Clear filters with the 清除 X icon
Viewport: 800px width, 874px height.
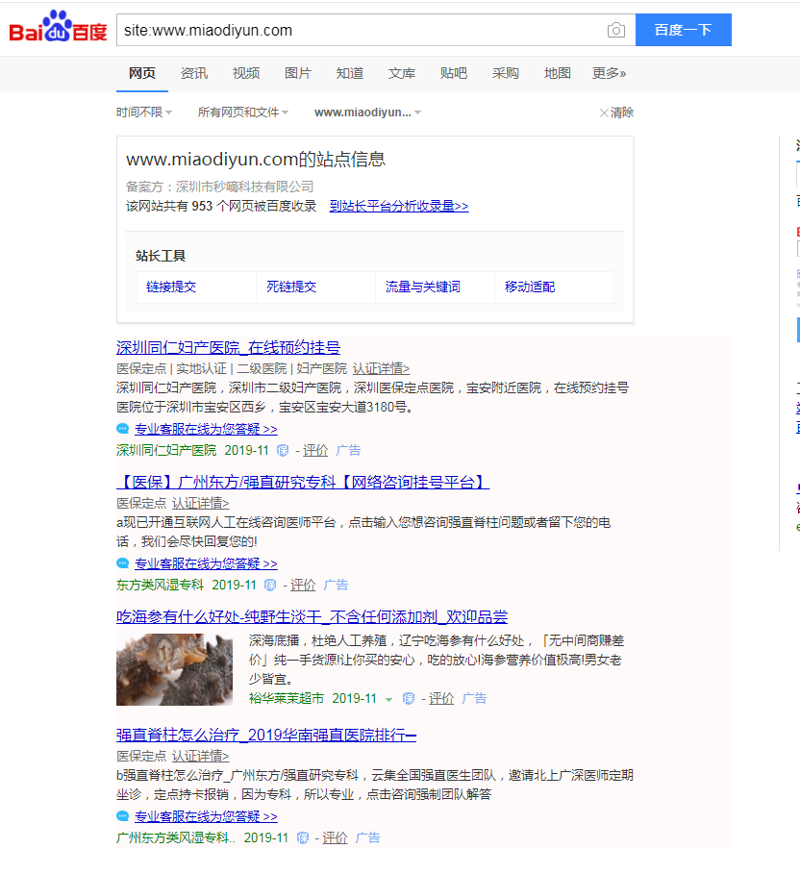tap(617, 113)
